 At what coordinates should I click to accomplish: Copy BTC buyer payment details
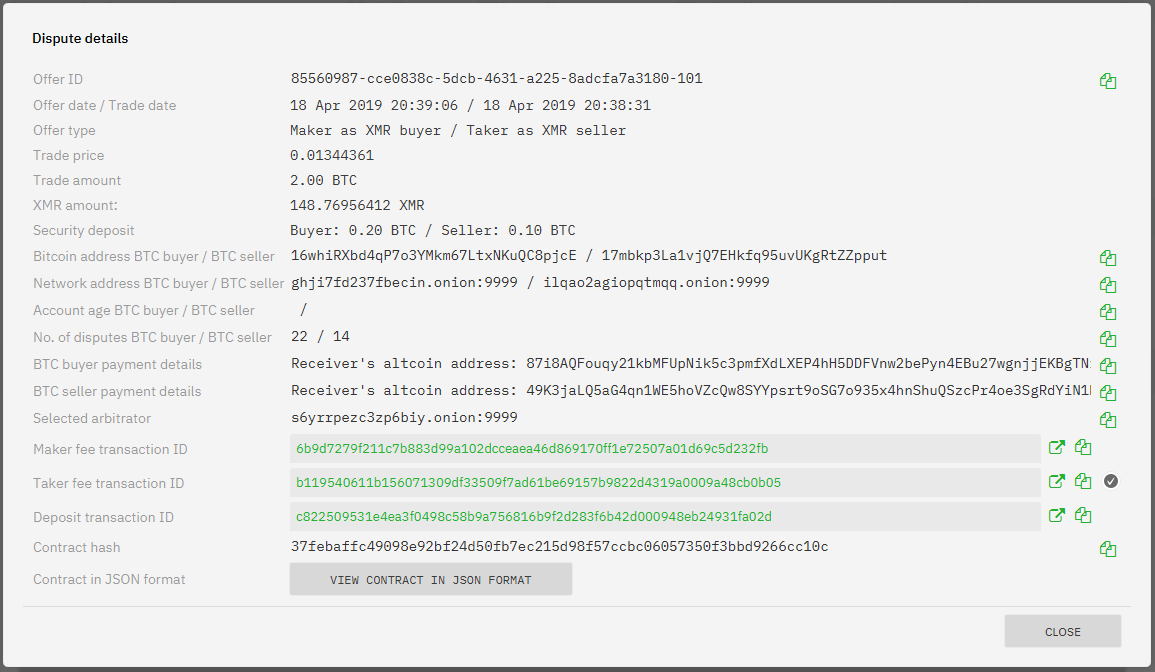pos(1108,366)
